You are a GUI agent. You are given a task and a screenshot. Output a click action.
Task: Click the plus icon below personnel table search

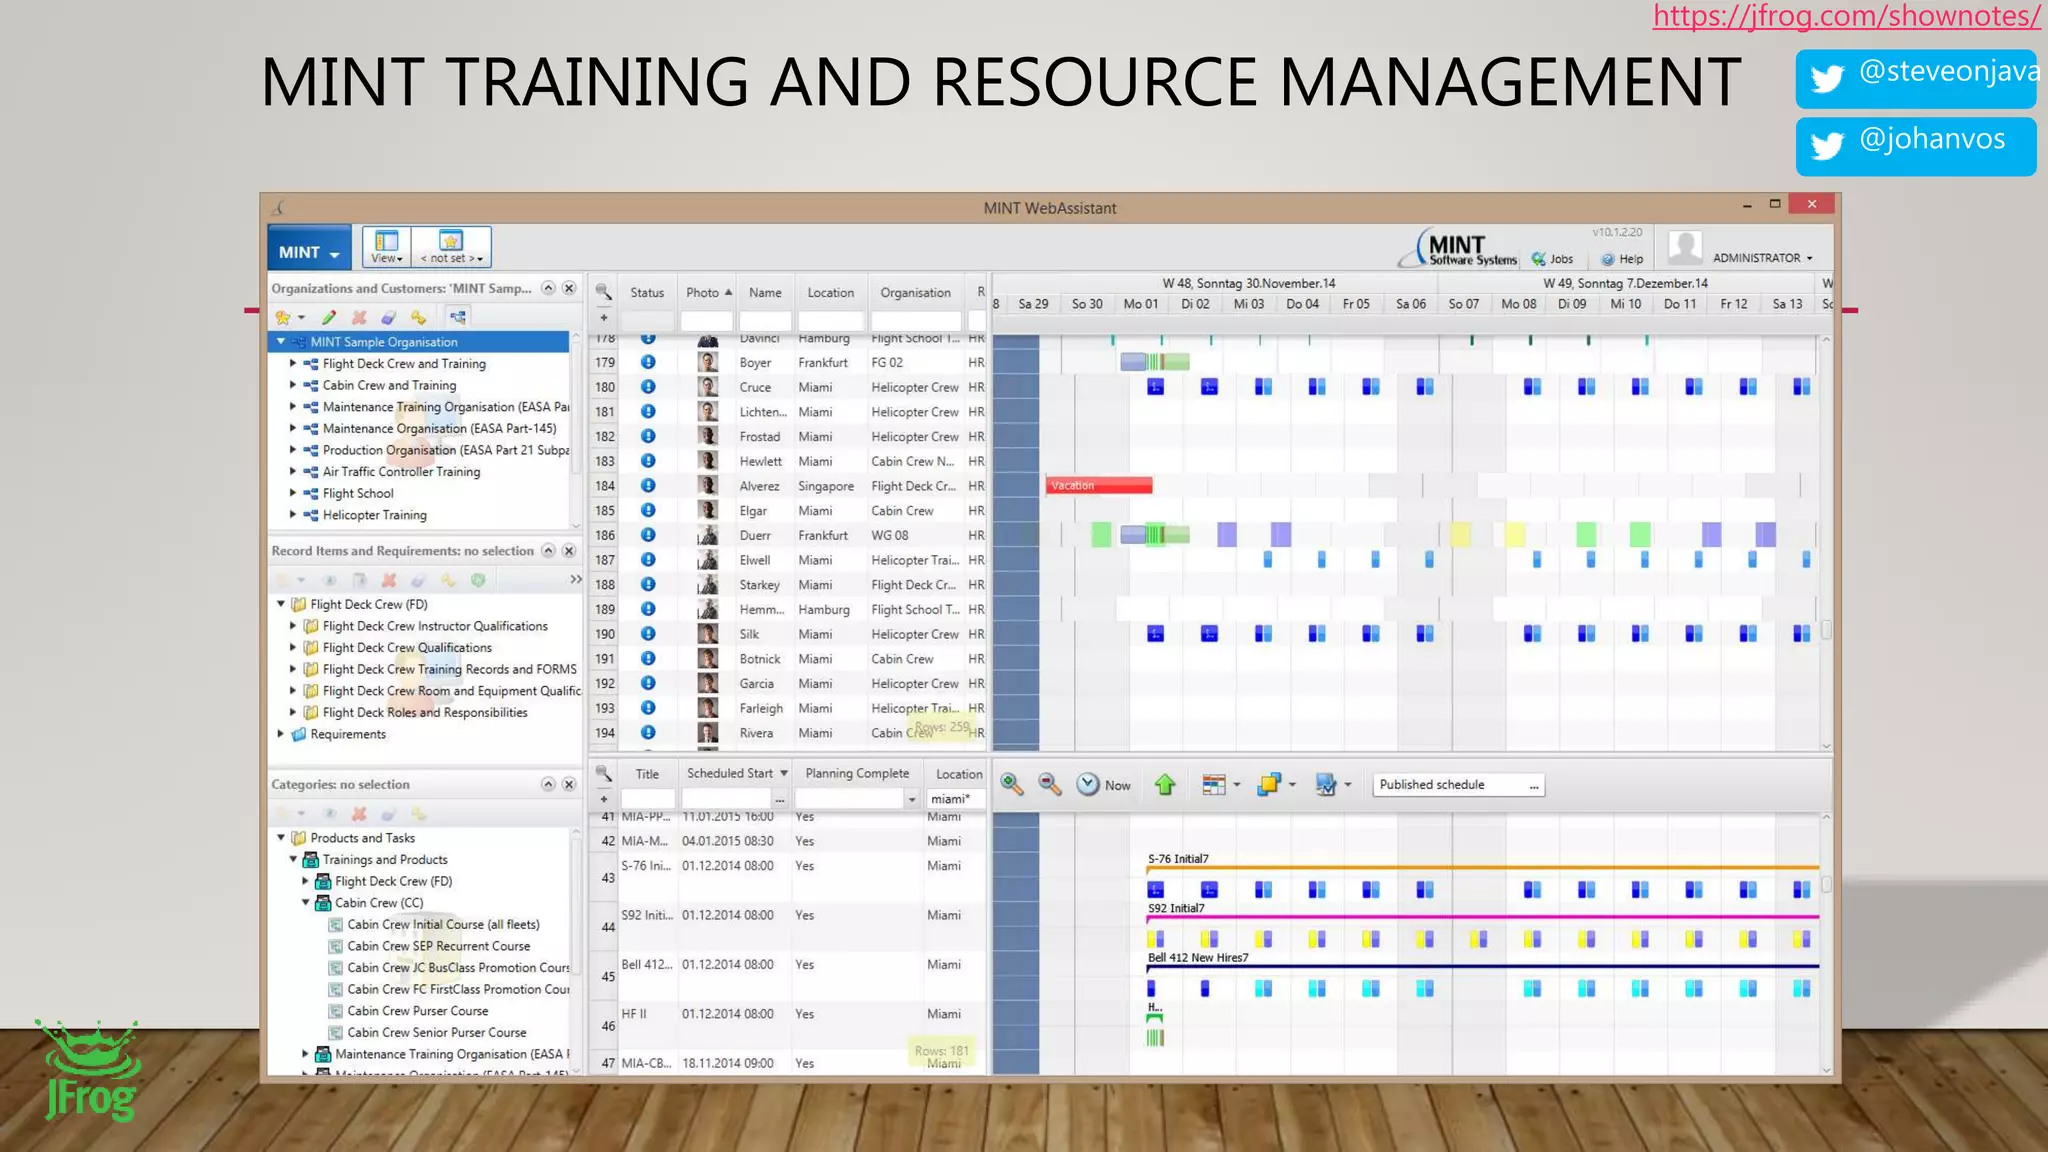point(603,319)
